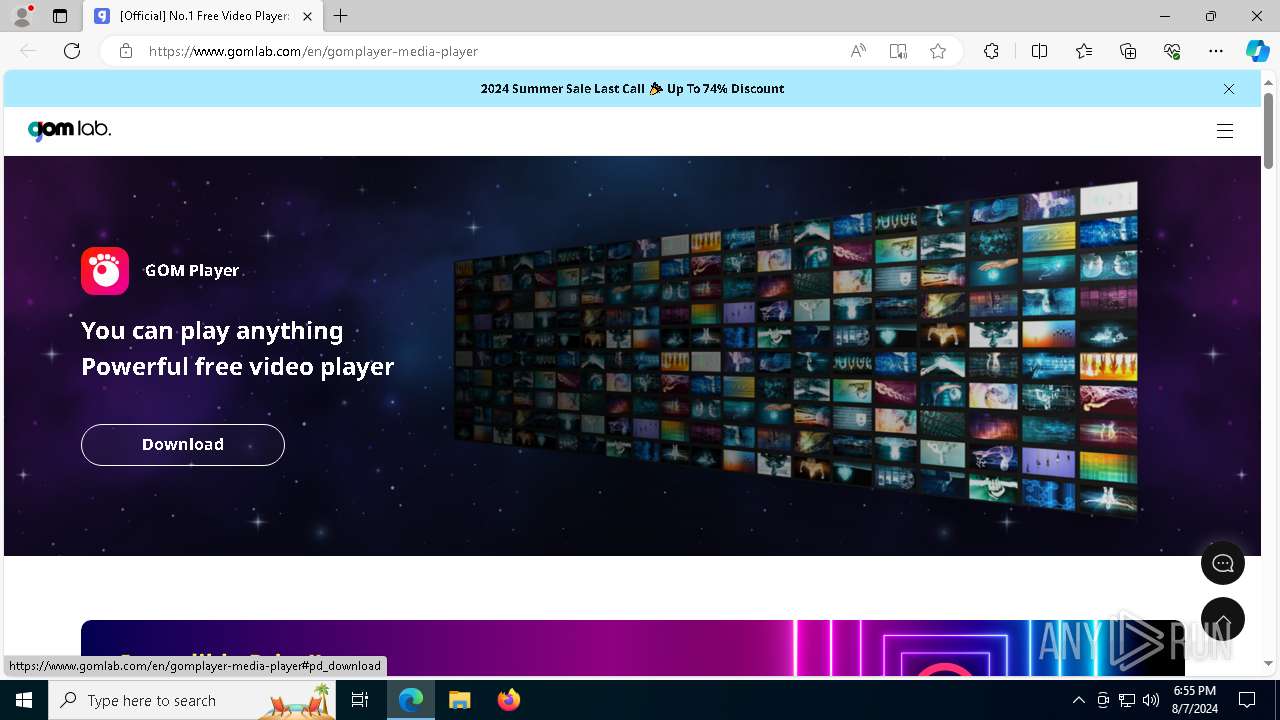Image resolution: width=1280 pixels, height=720 pixels.
Task: Click the video wall hero image
Action: point(796,350)
